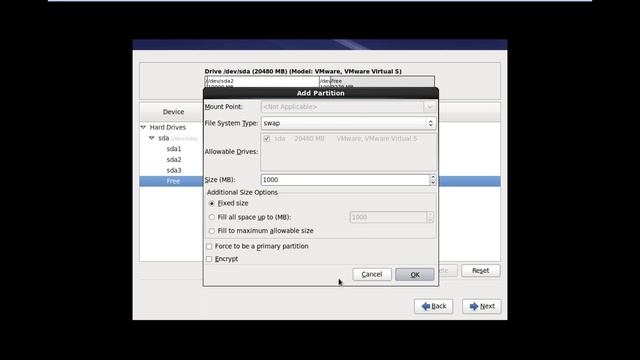Collapse the Hard Drives tree node
The image size is (640, 360).
point(143,127)
